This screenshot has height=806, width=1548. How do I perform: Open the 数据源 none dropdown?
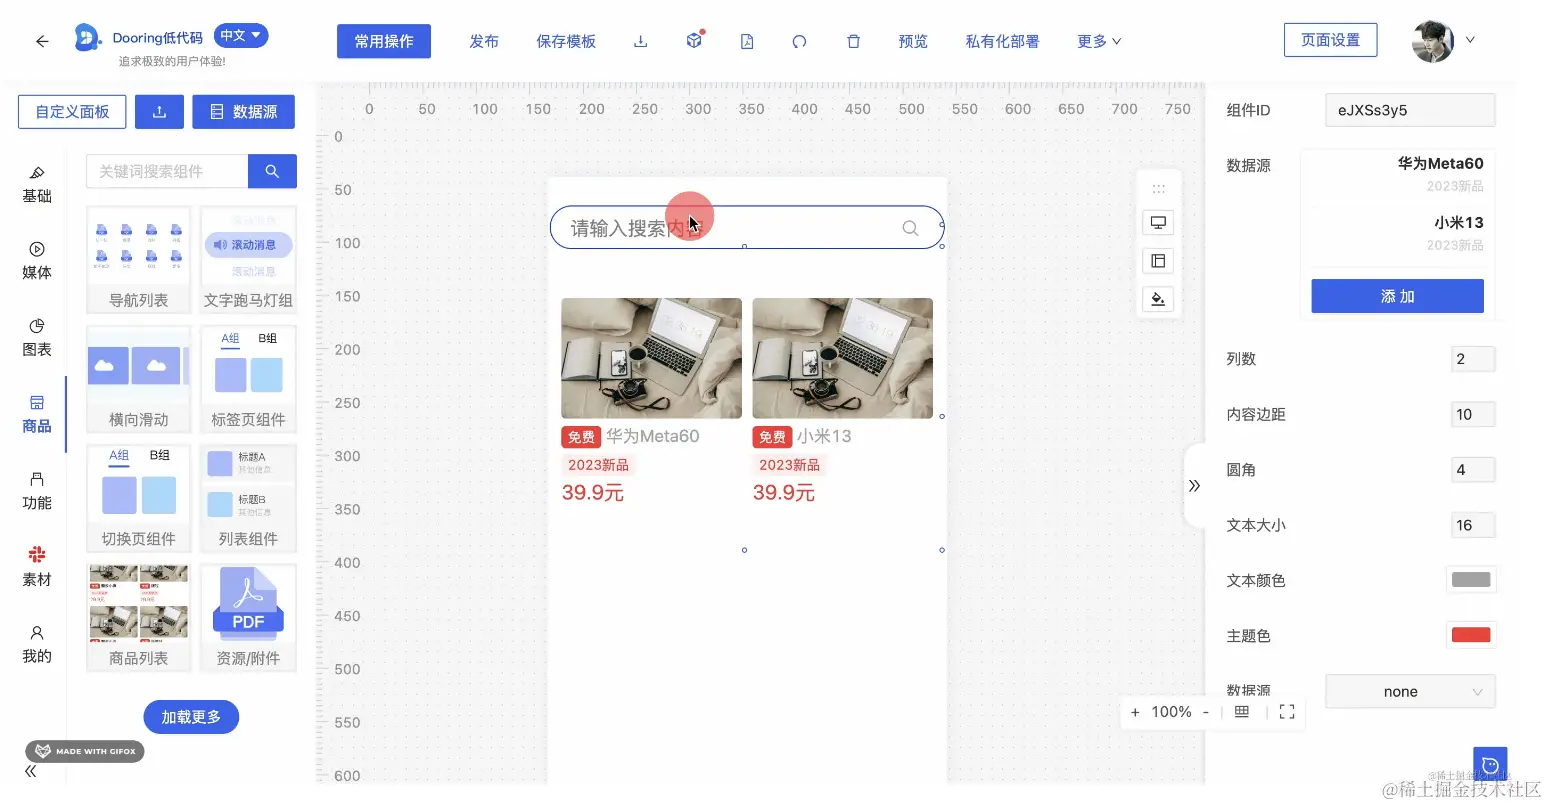coord(1410,692)
